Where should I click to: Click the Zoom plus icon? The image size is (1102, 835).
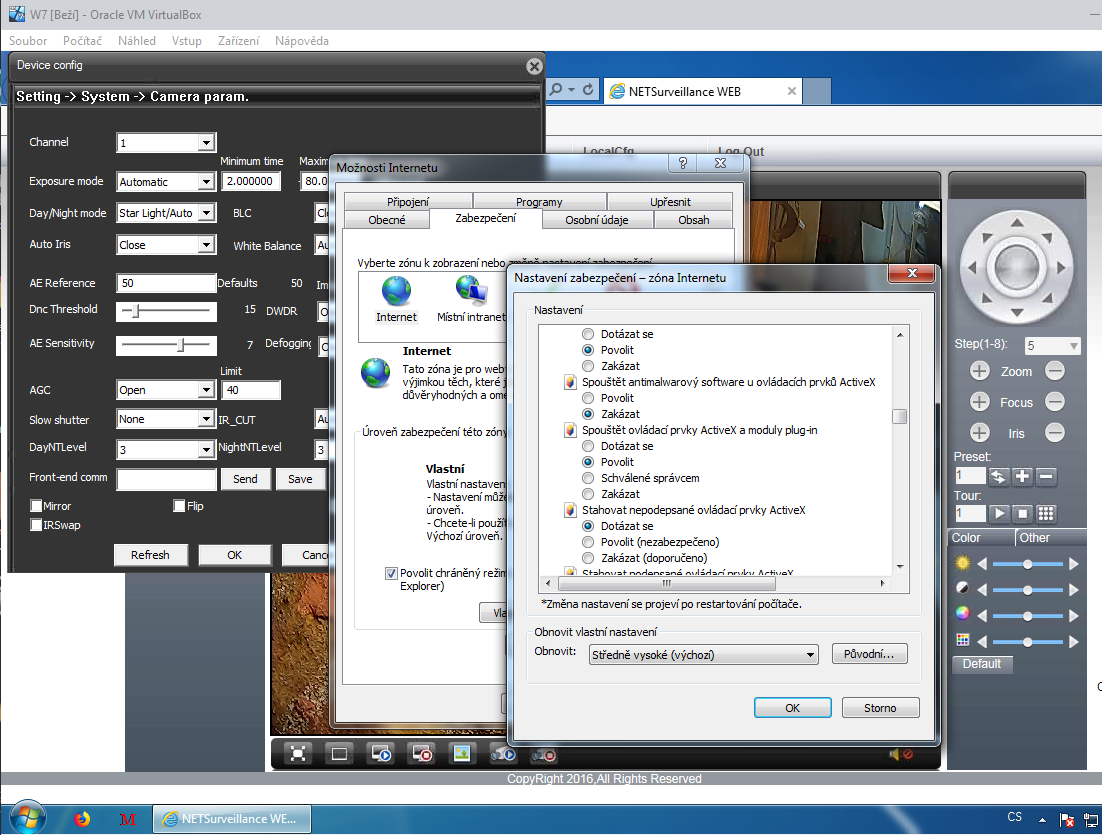pyautogui.click(x=980, y=371)
